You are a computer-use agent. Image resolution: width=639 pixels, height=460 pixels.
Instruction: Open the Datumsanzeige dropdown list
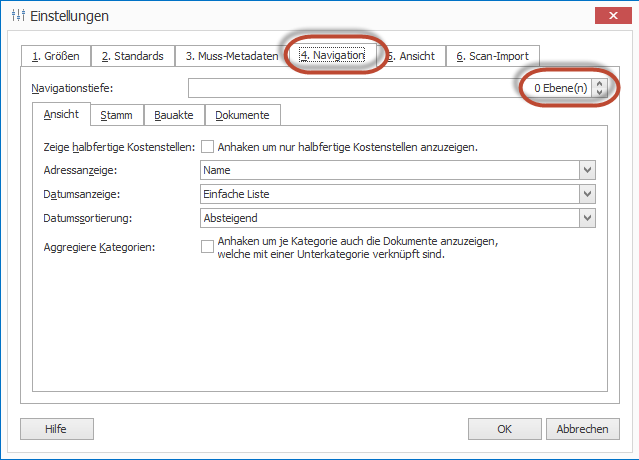click(x=588, y=194)
